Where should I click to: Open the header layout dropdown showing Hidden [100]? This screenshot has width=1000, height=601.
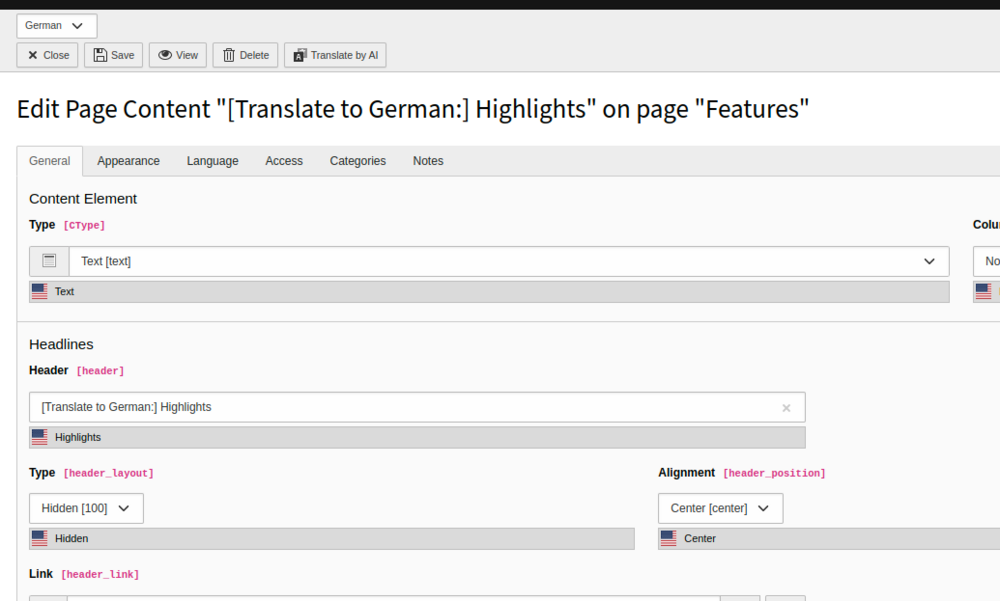[86, 508]
